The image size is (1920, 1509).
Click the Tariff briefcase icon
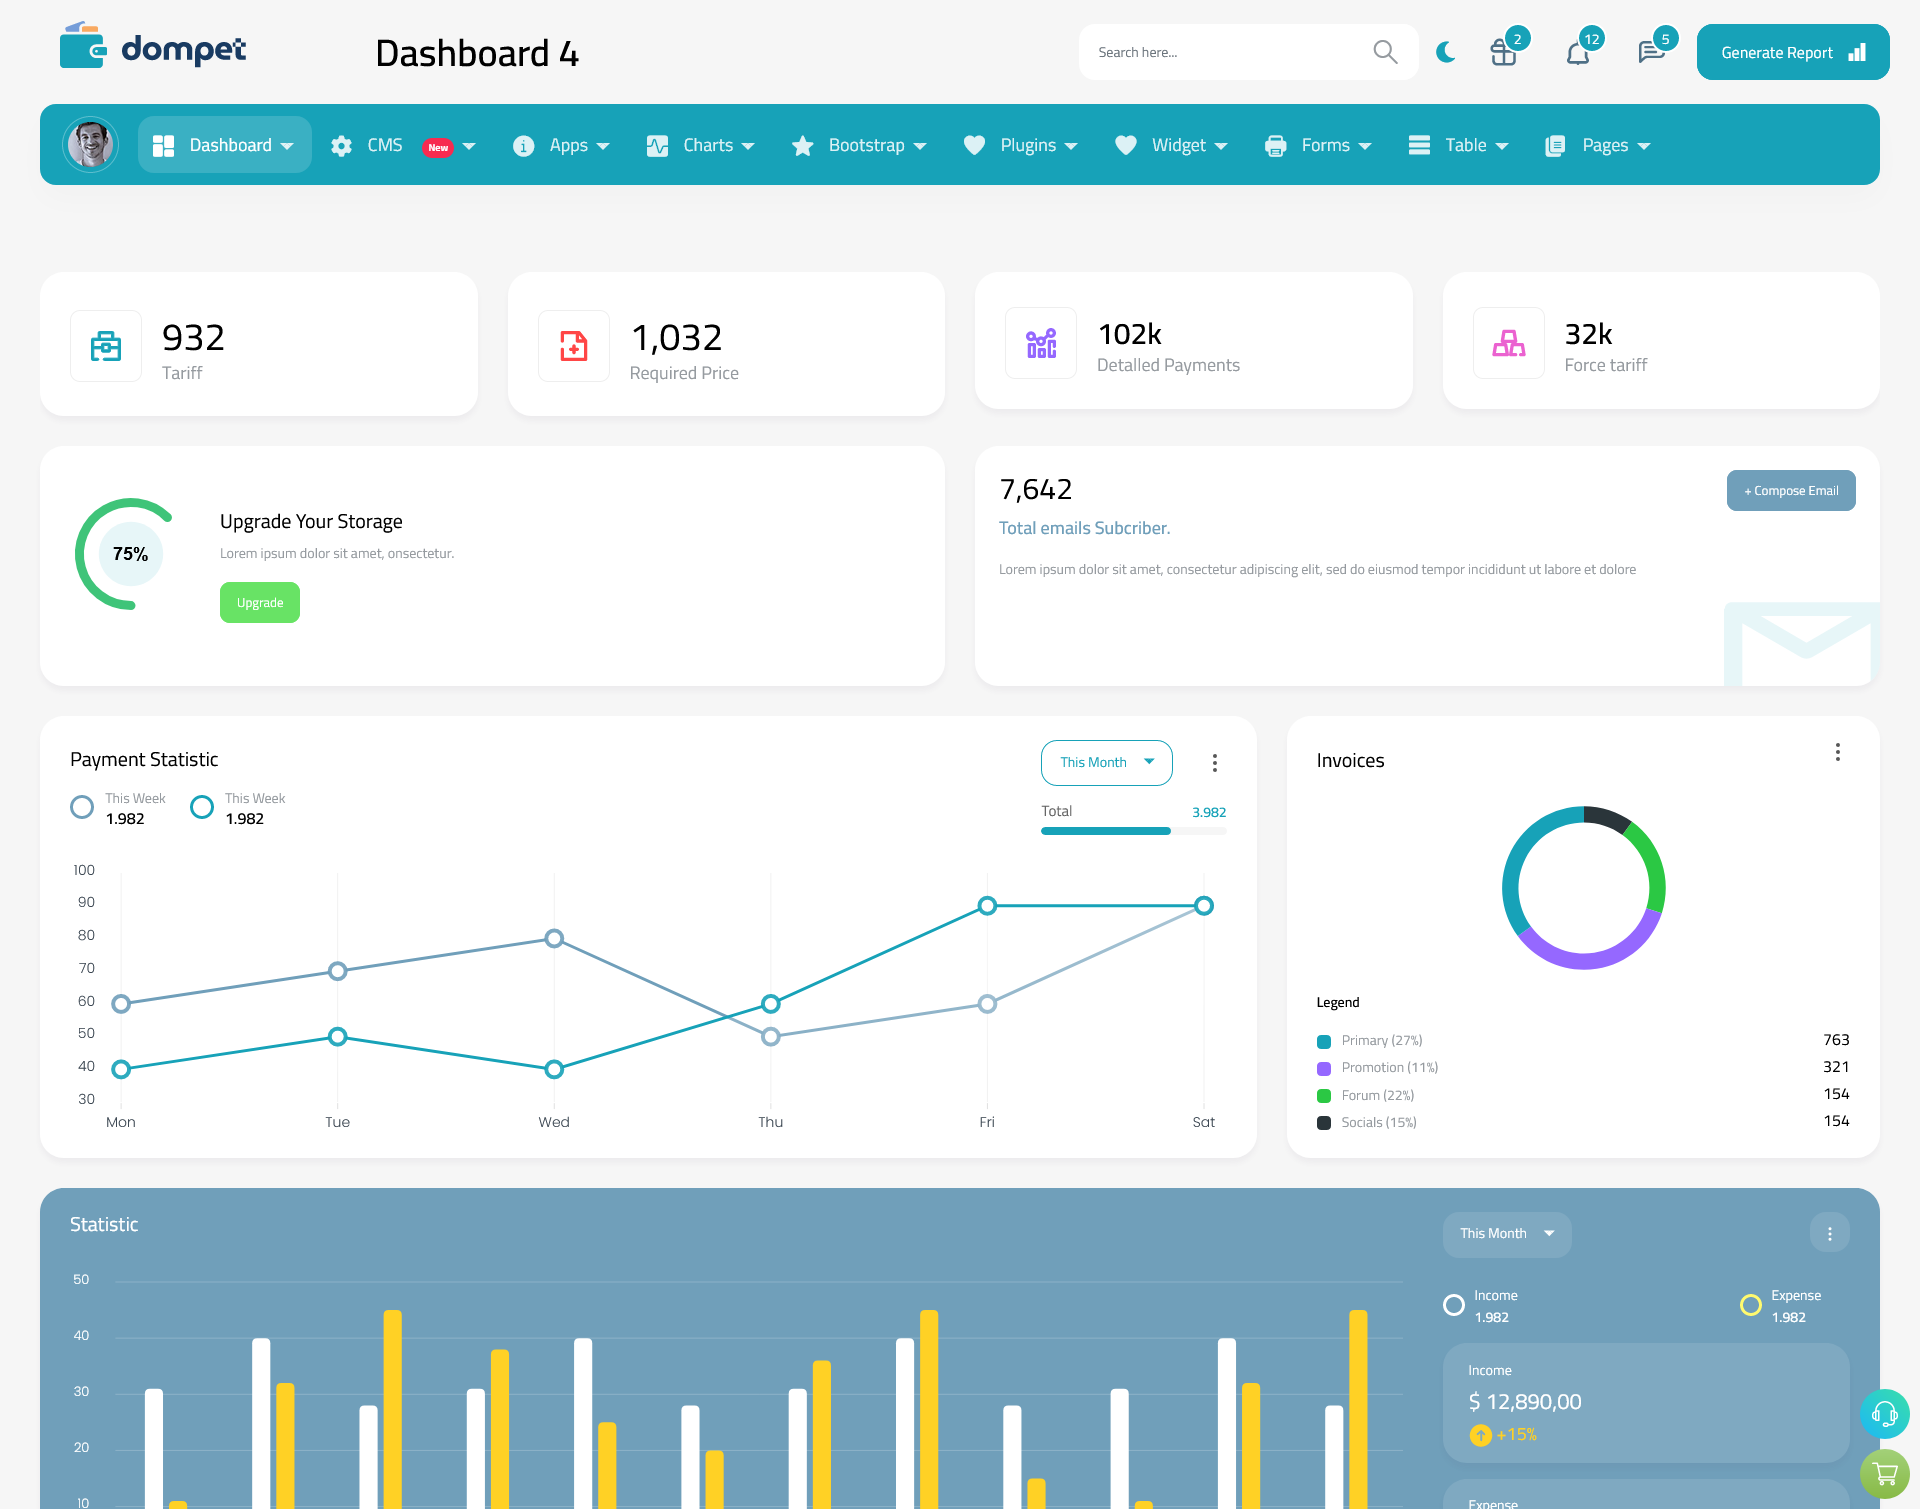106,341
